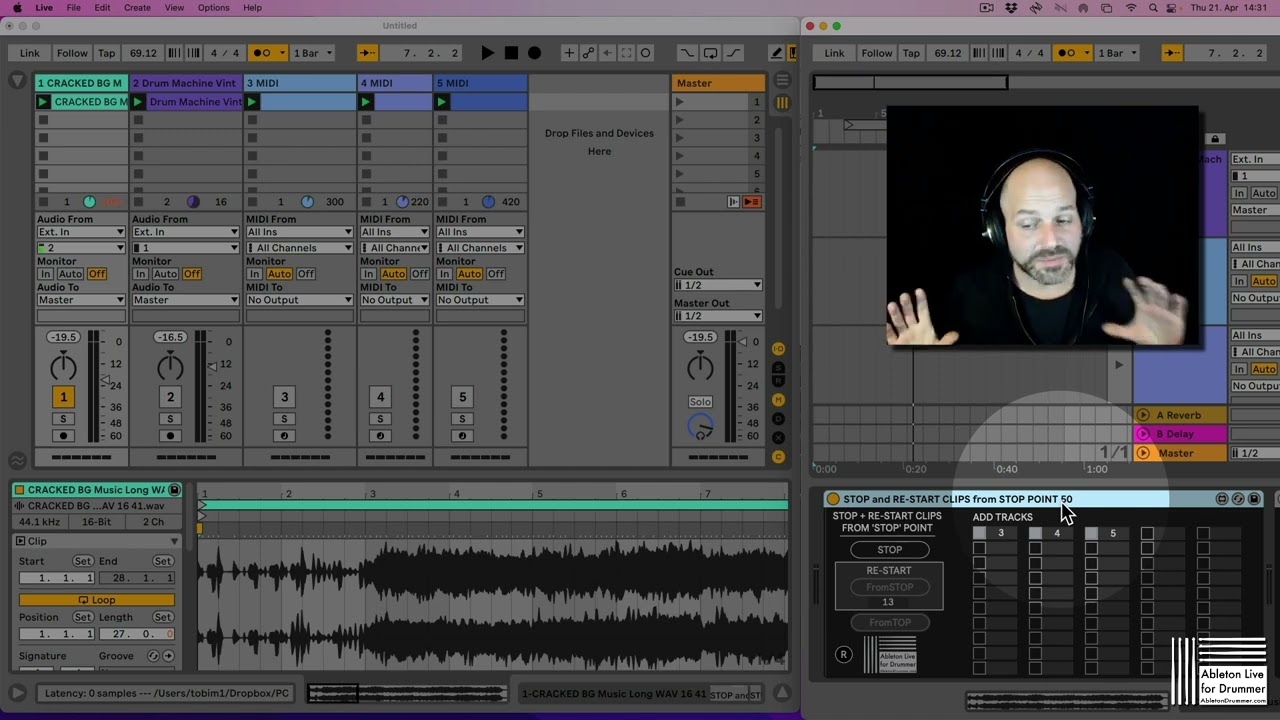Solo track 2 with its S button
Screen dimensions: 1280x720
point(170,419)
